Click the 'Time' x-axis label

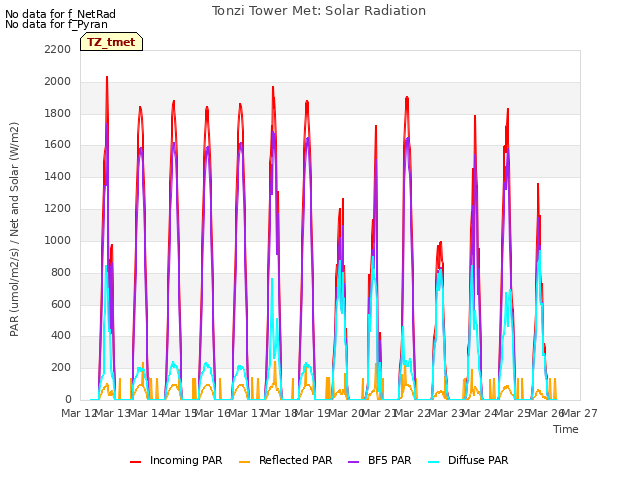pos(566,429)
